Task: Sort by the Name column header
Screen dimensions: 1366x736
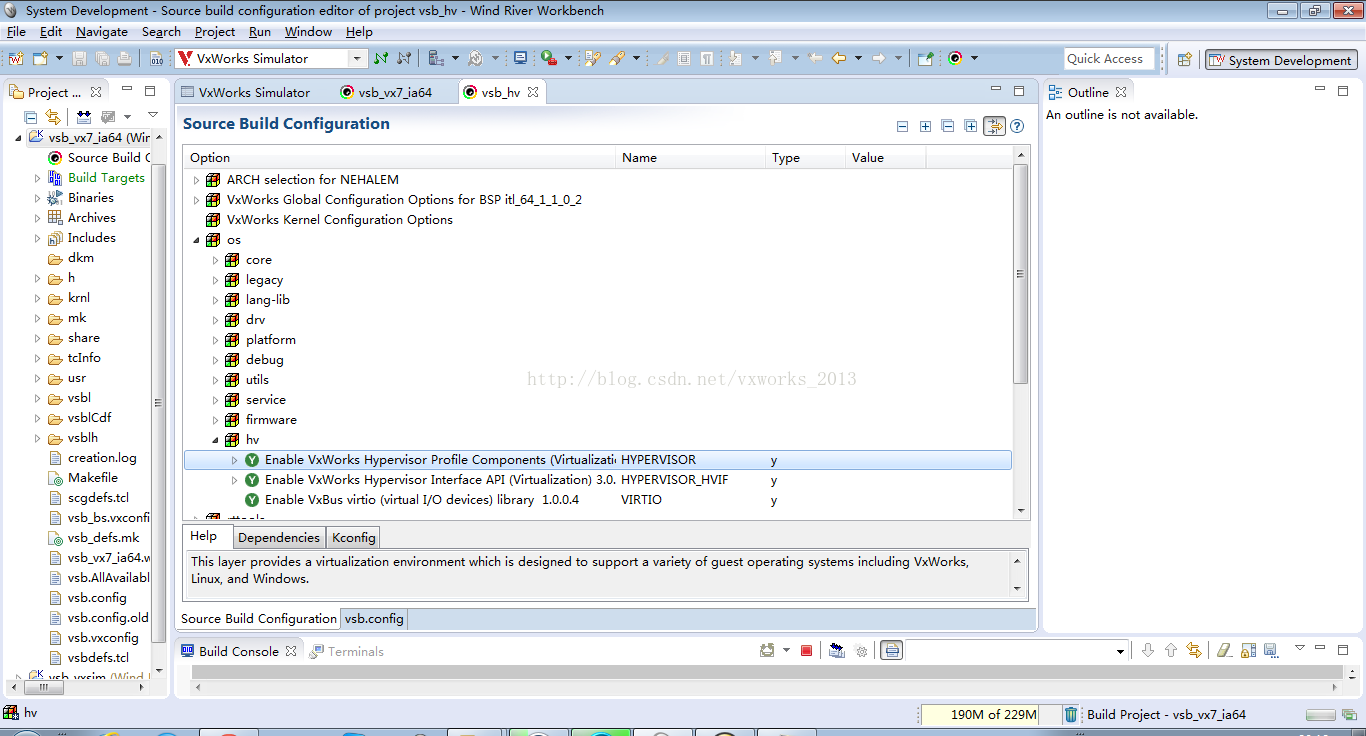Action: click(x=691, y=157)
